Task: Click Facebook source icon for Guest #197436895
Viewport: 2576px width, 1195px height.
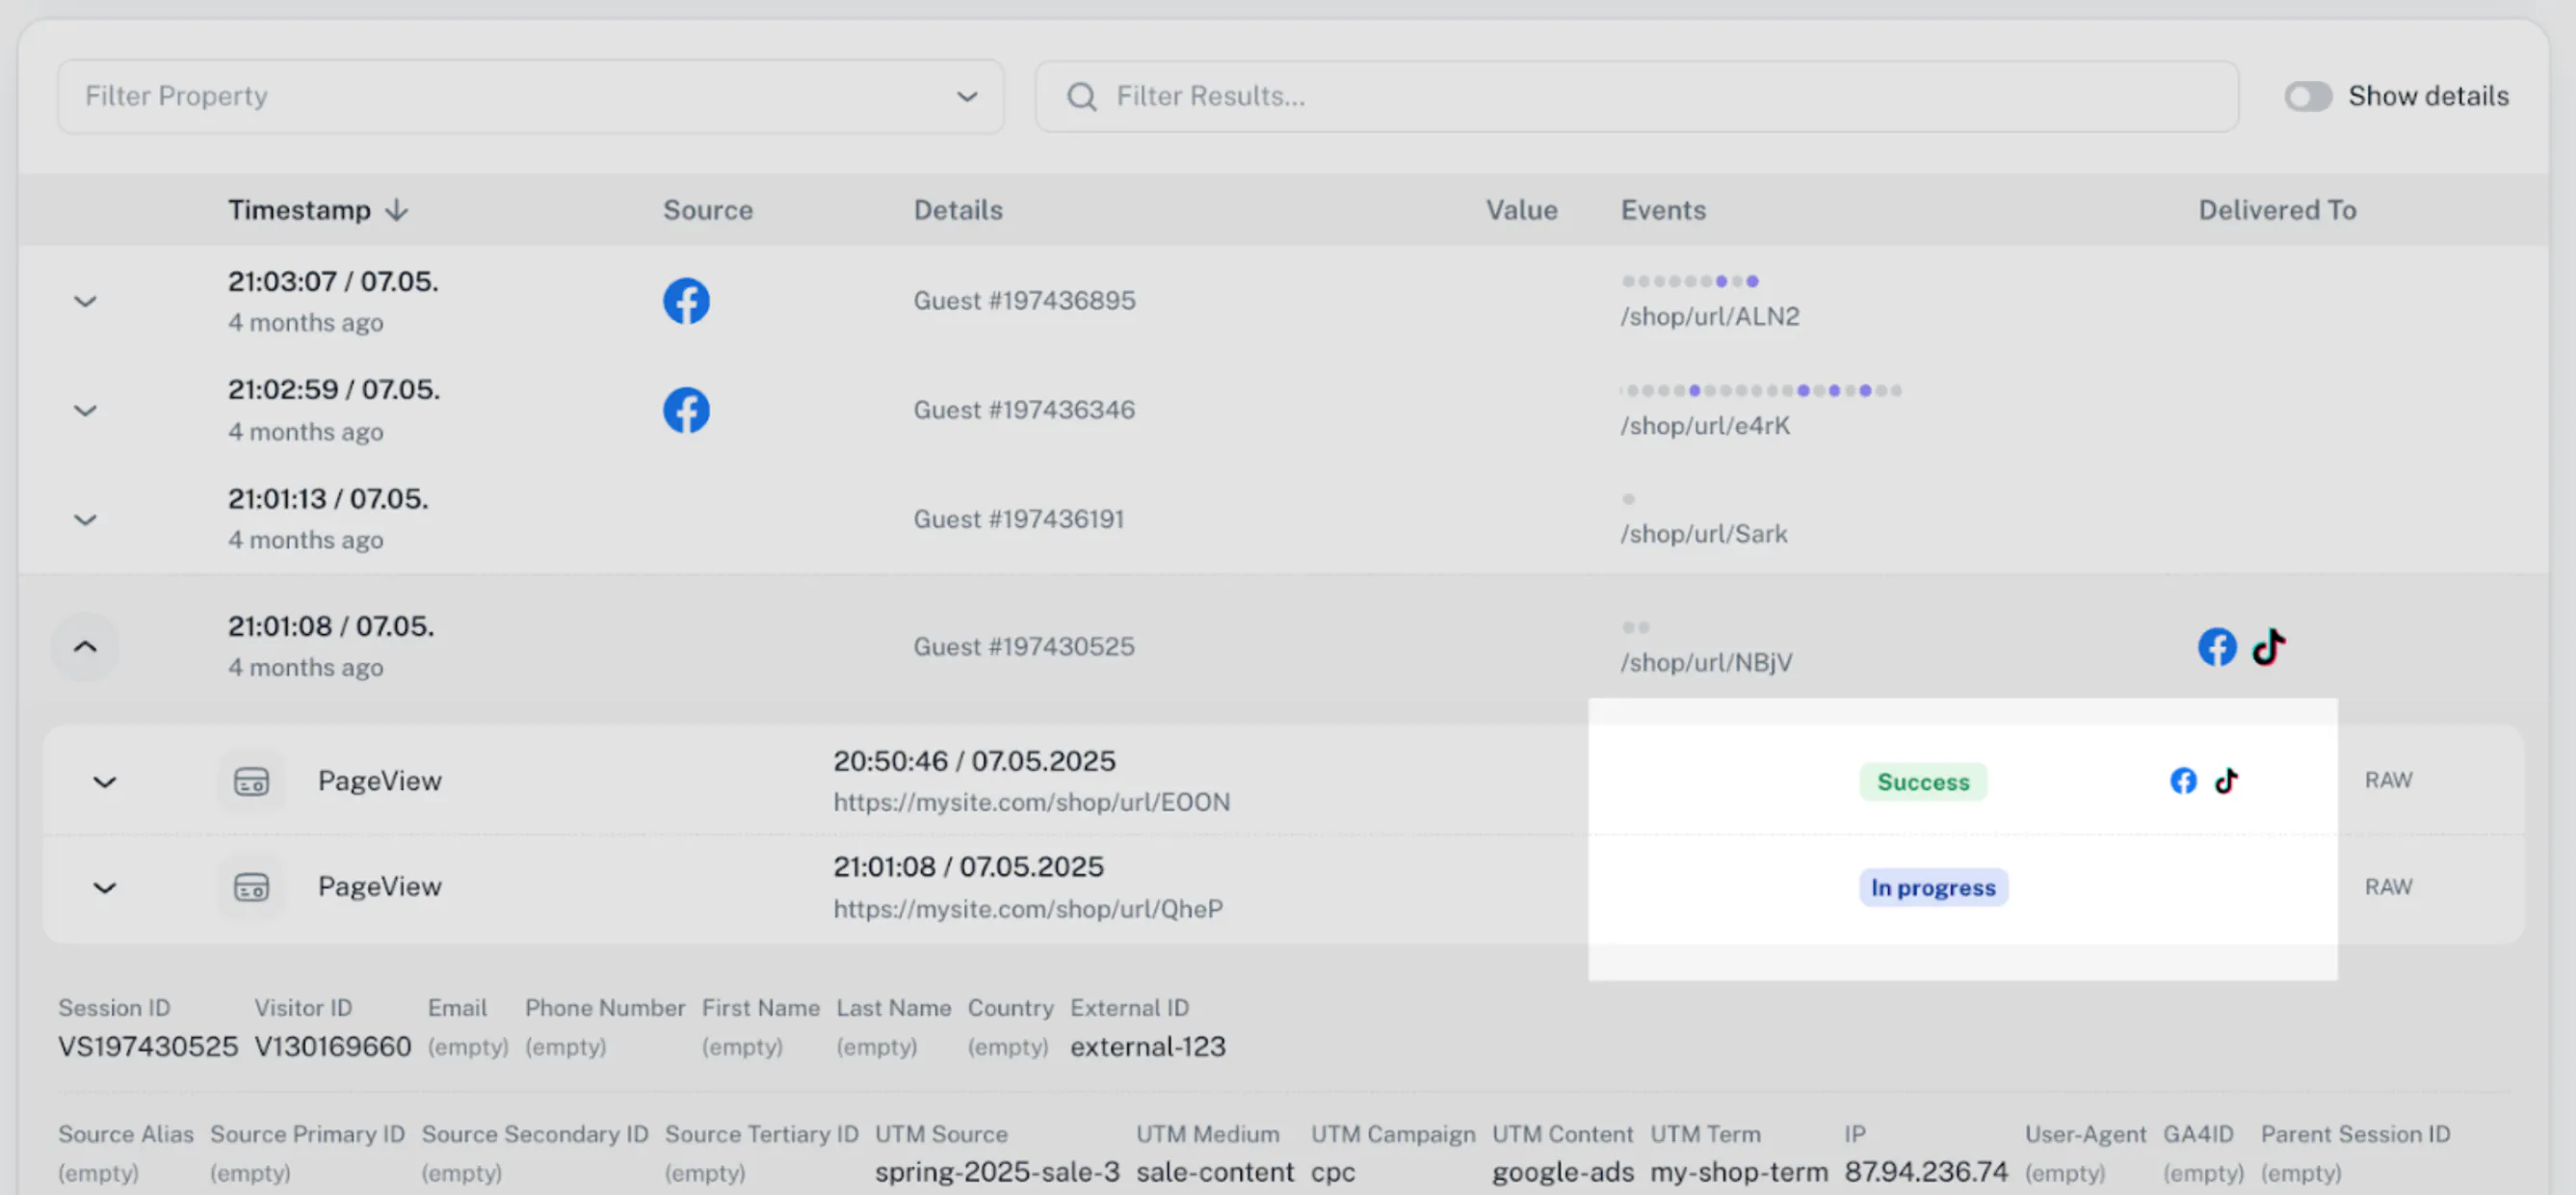Action: coord(686,301)
